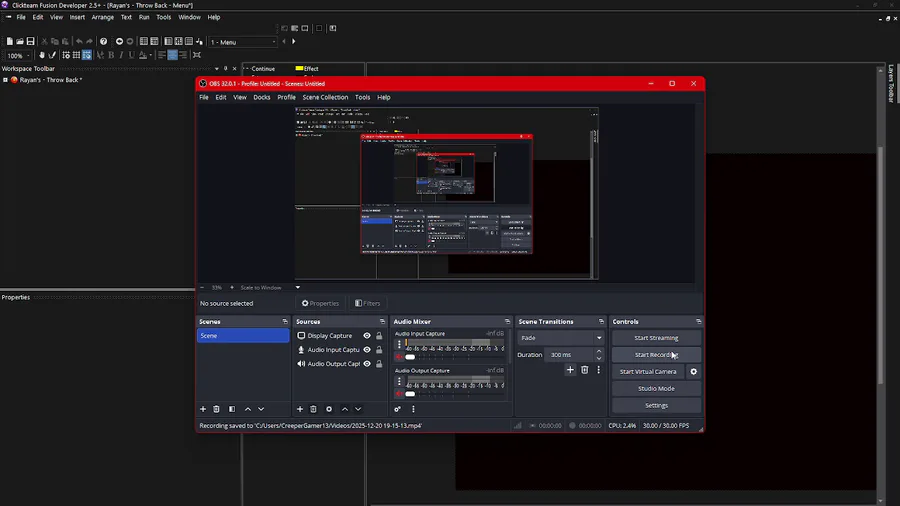Image resolution: width=900 pixels, height=506 pixels.
Task: Select the Scene item in Scenes list
Action: tap(243, 336)
